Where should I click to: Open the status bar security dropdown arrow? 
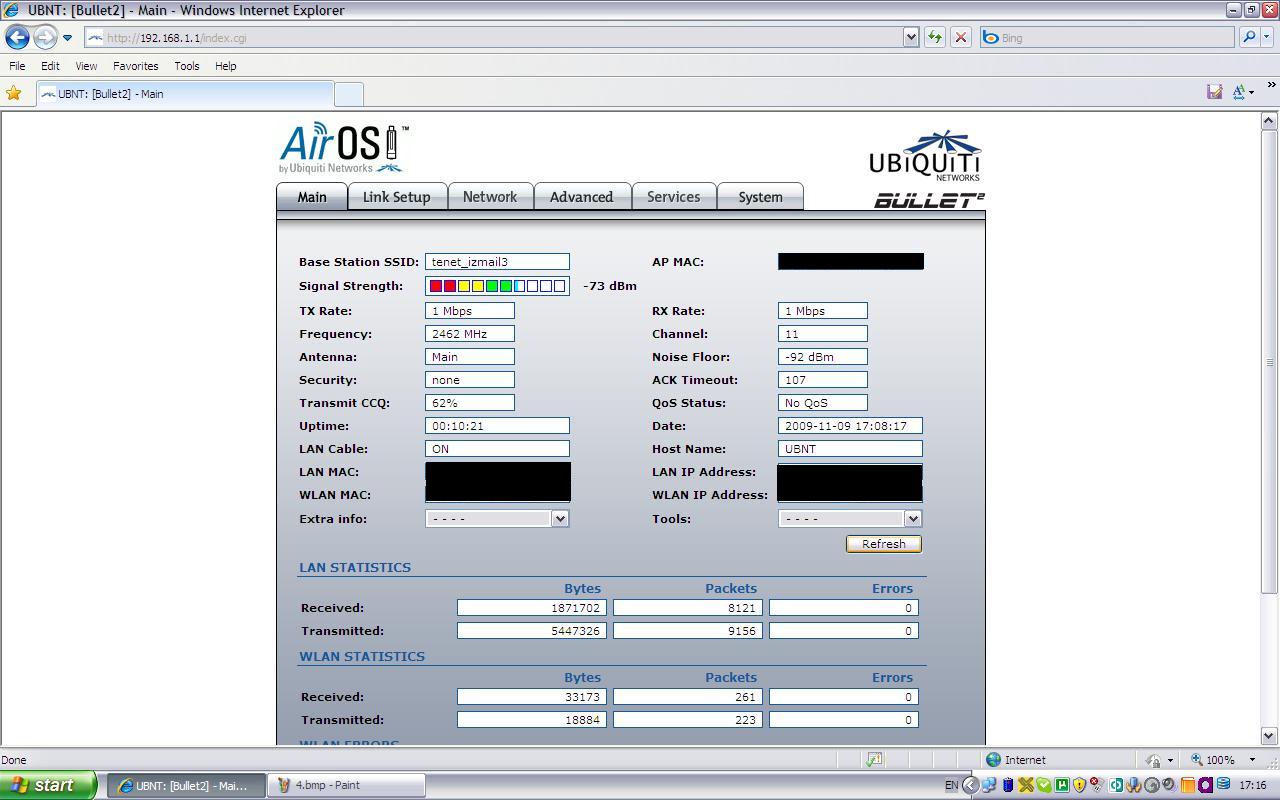point(1169,760)
